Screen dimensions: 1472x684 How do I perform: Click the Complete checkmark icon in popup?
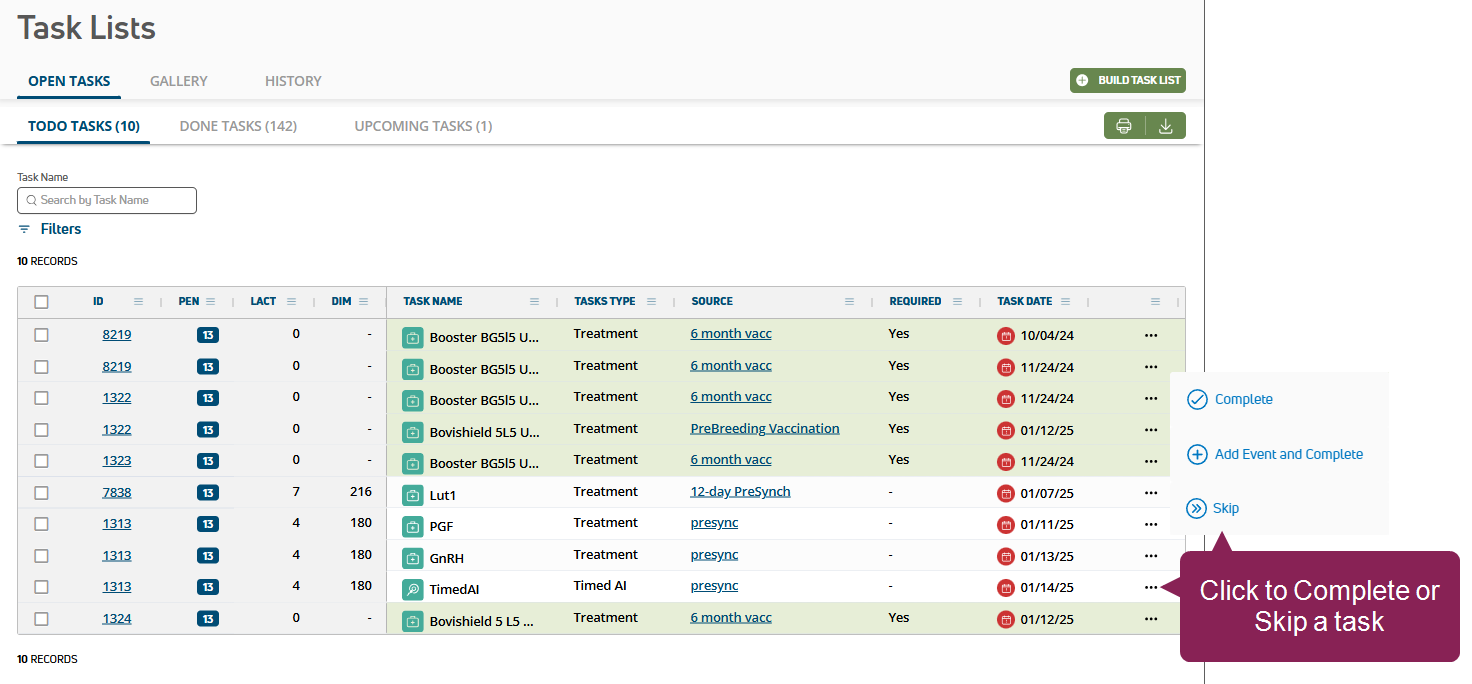[1197, 400]
